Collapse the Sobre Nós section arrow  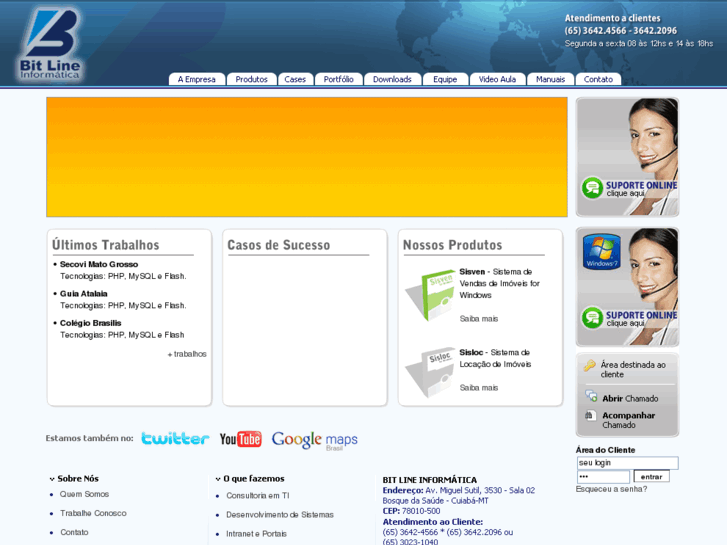pyautogui.click(x=52, y=479)
